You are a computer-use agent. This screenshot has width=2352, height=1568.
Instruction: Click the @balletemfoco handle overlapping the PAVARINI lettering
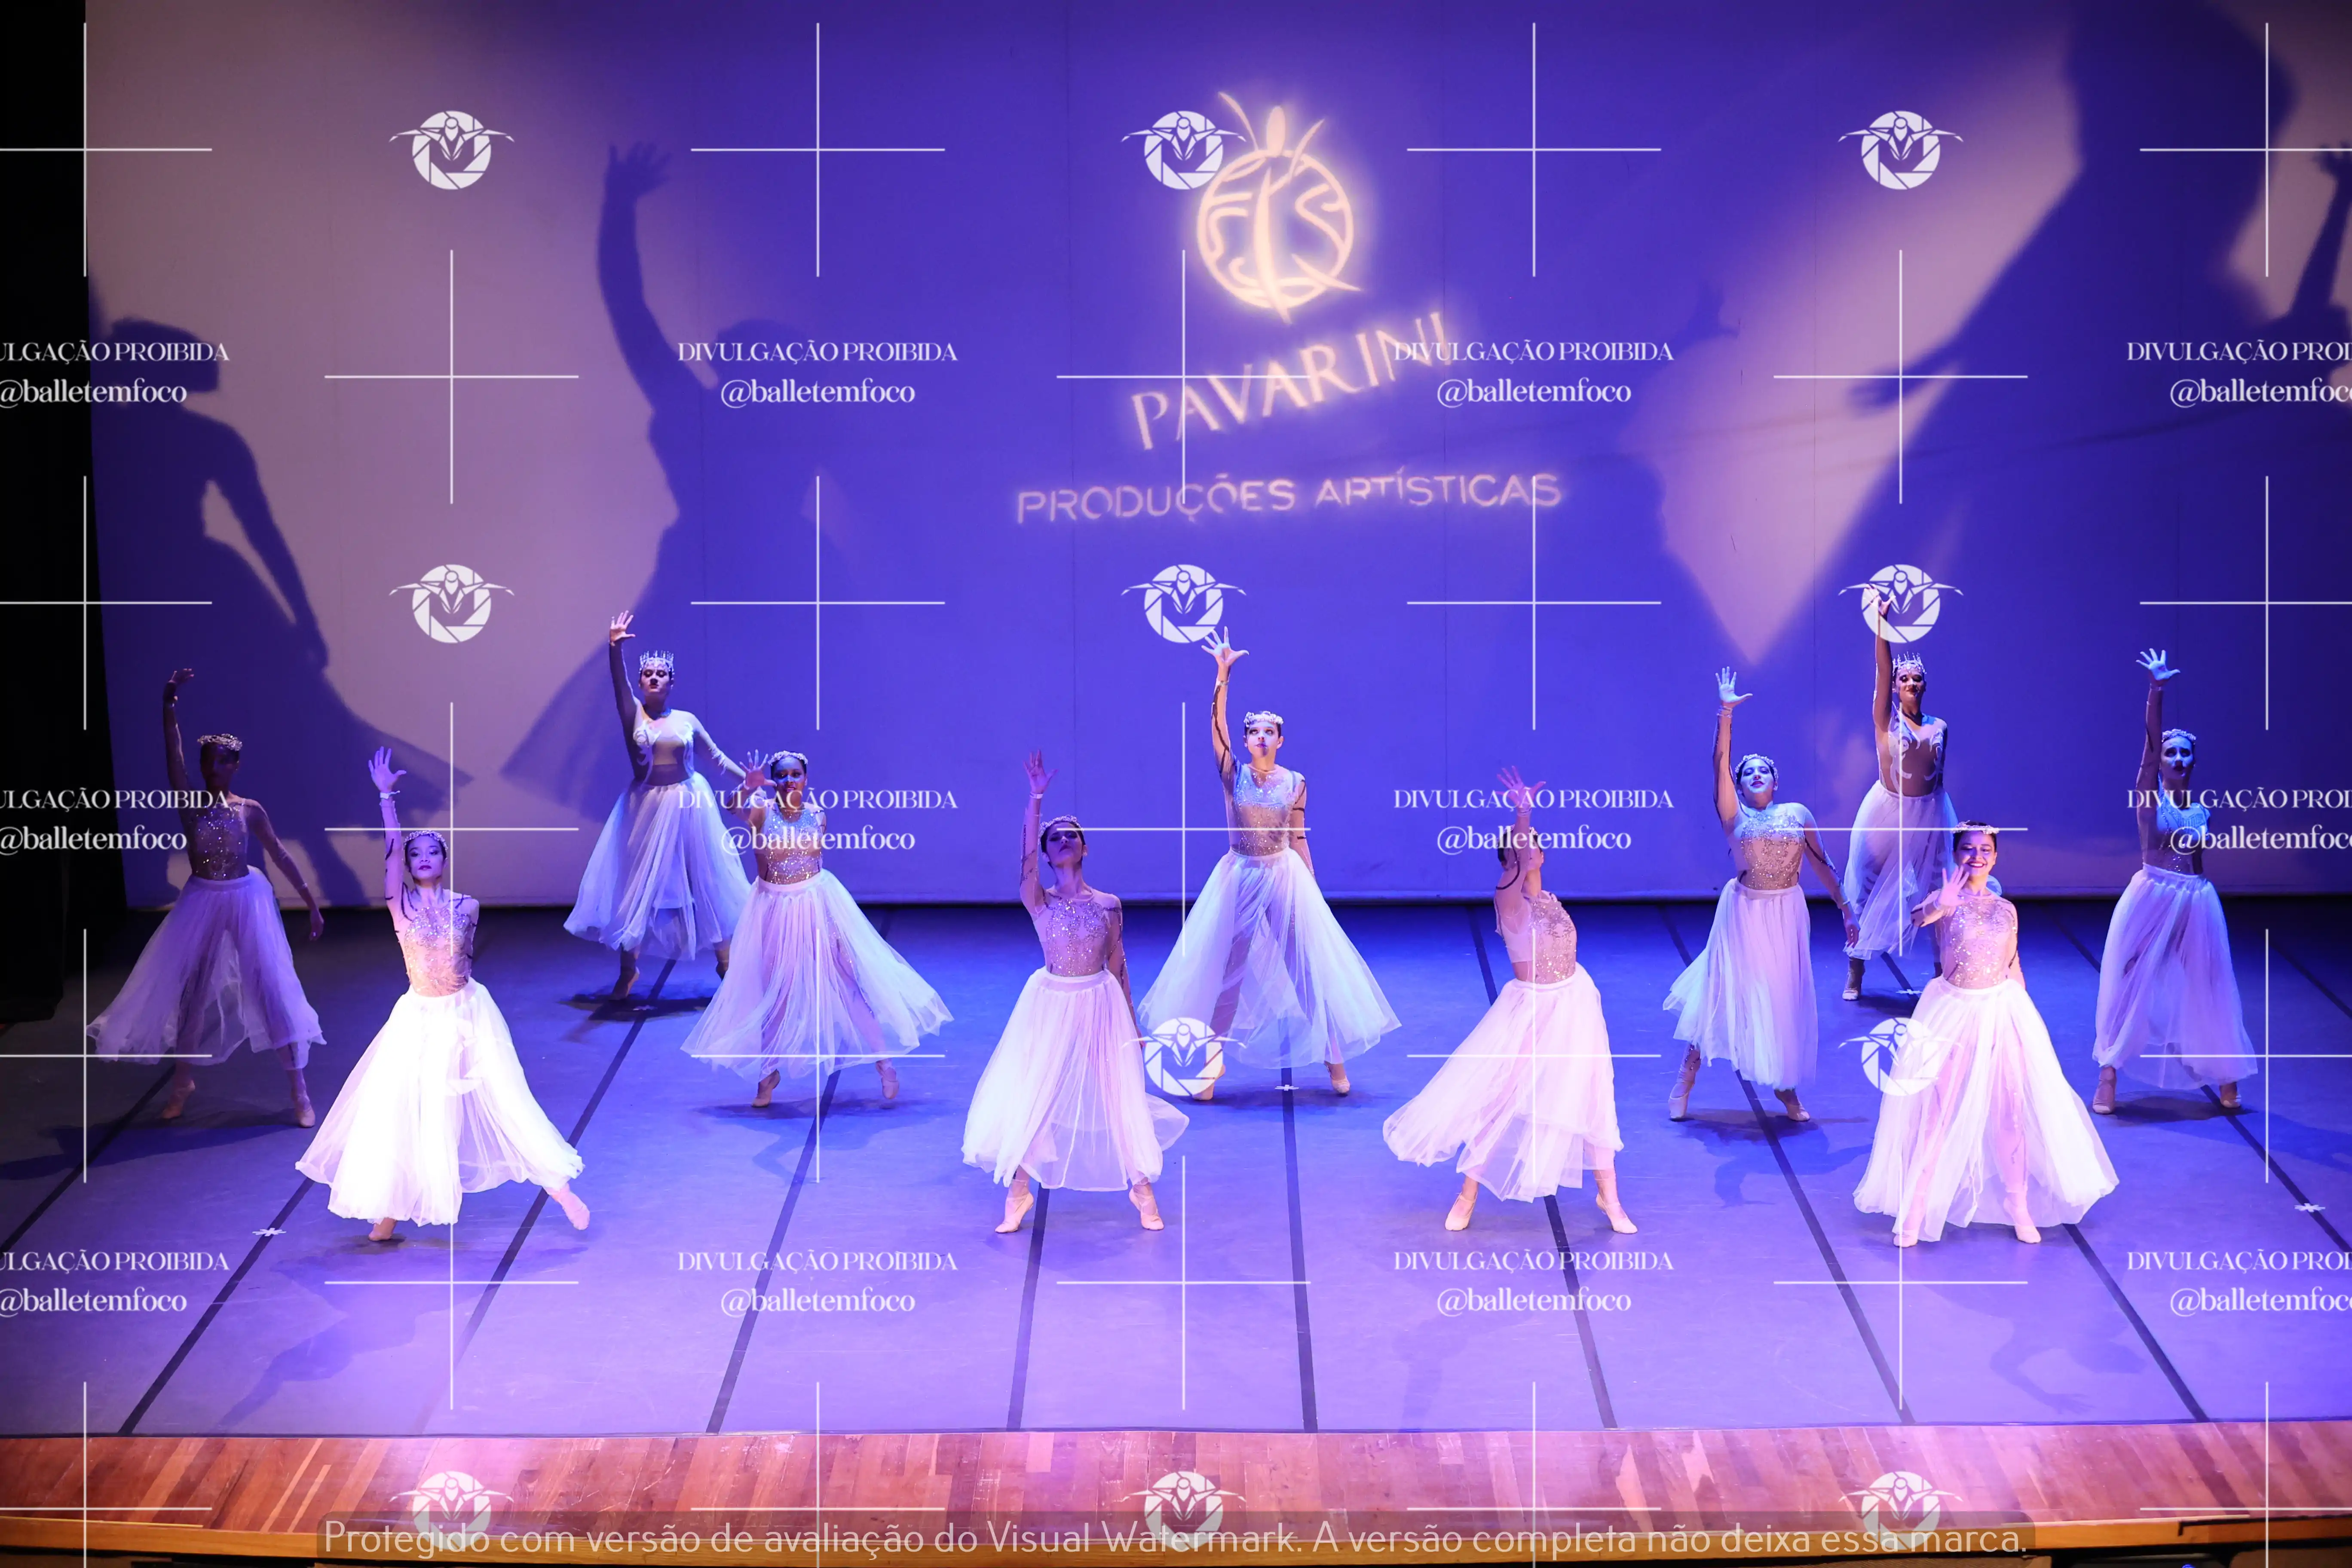point(1533,392)
